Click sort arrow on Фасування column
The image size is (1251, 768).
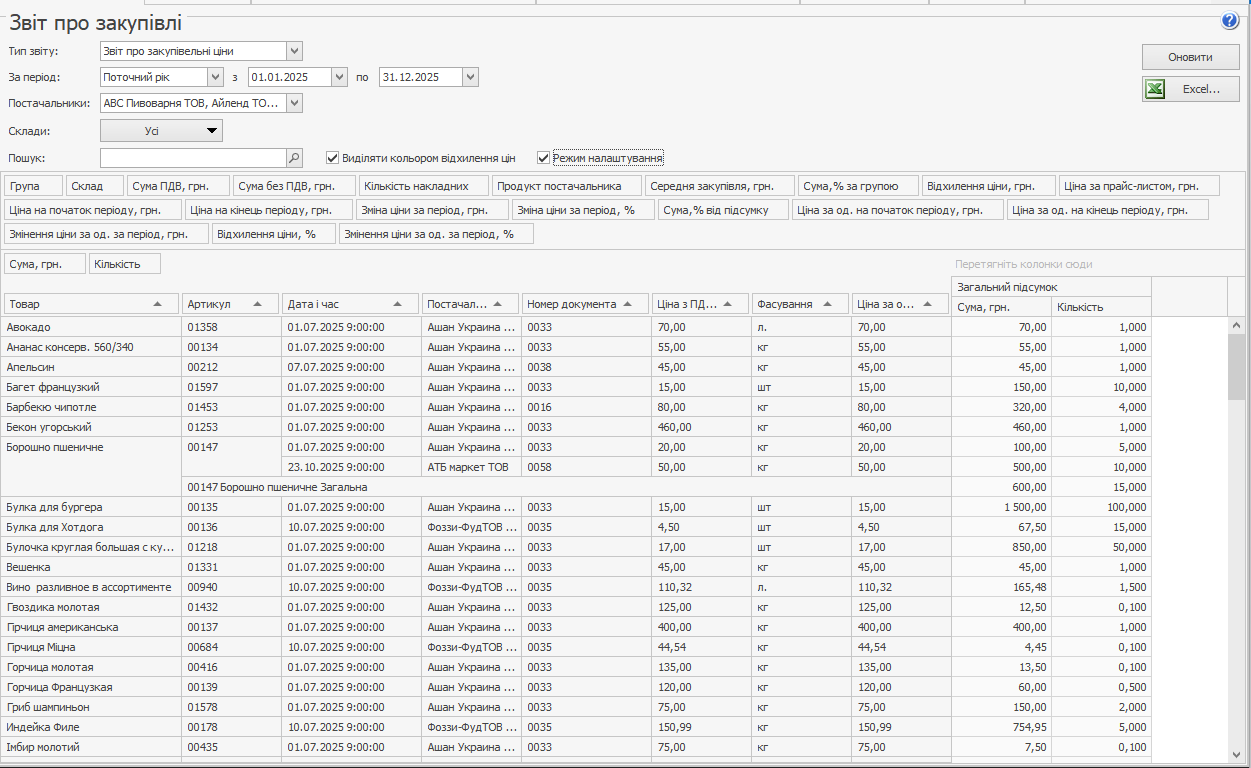tap(828, 304)
